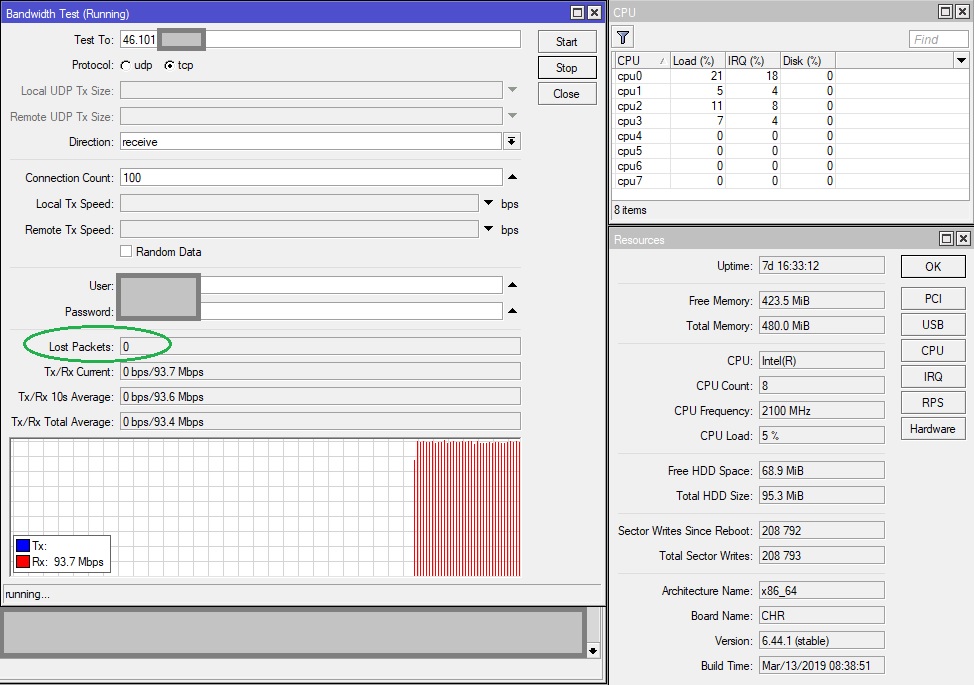The width and height of the screenshot is (974, 685).
Task: Click the Tx/Rx Total Average value field
Action: coord(320,422)
